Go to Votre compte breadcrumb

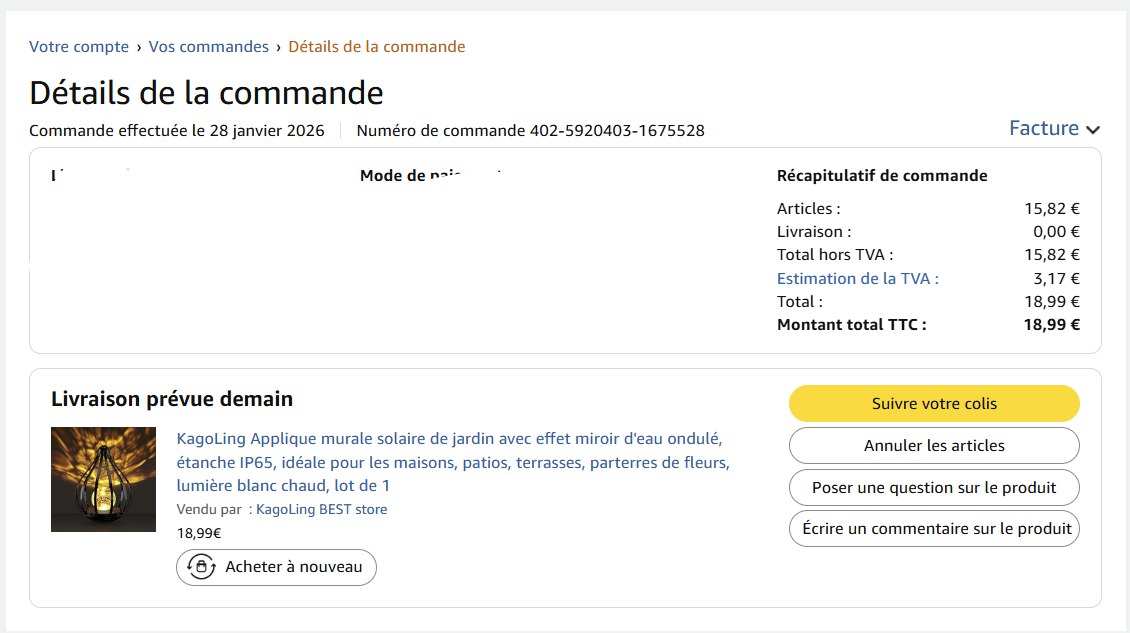pos(79,47)
